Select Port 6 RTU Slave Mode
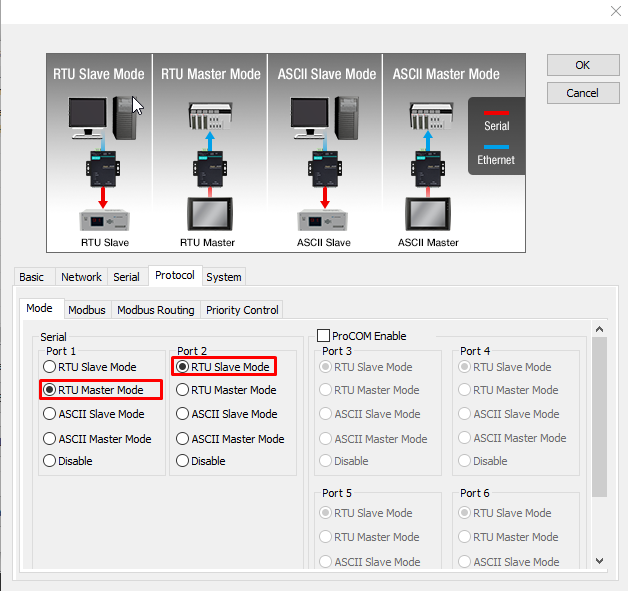Image resolution: width=628 pixels, height=591 pixels. [505, 513]
